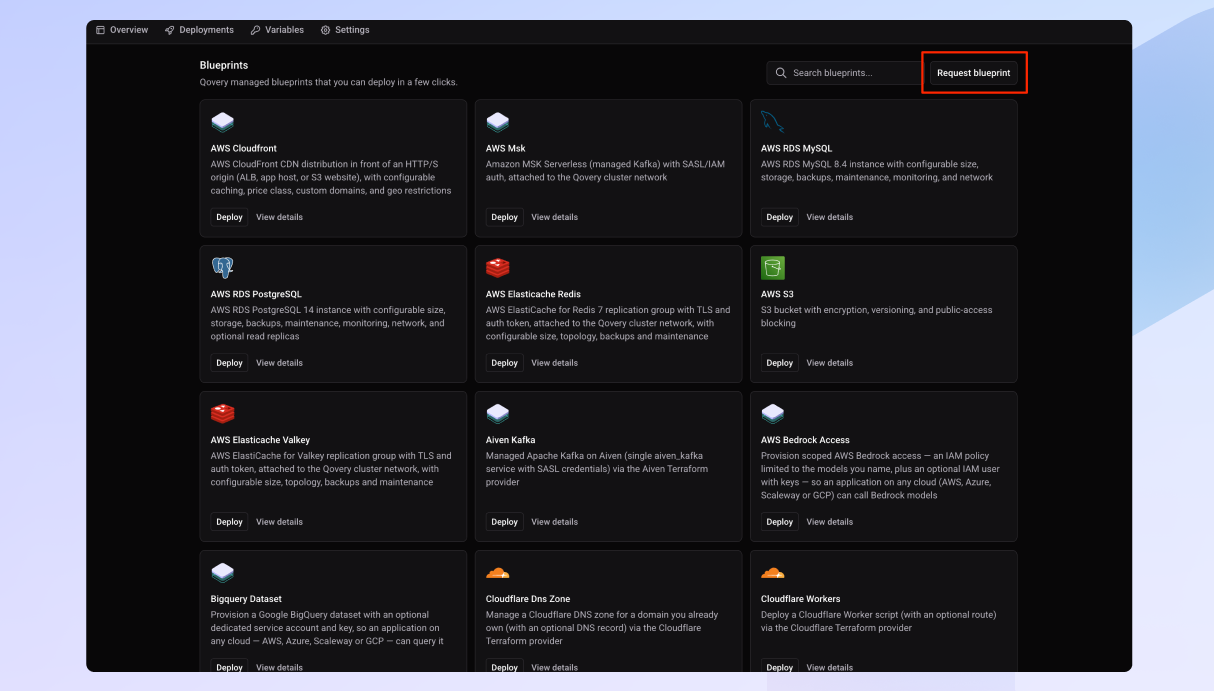Click the AWS S3 bucket icon

[772, 268]
